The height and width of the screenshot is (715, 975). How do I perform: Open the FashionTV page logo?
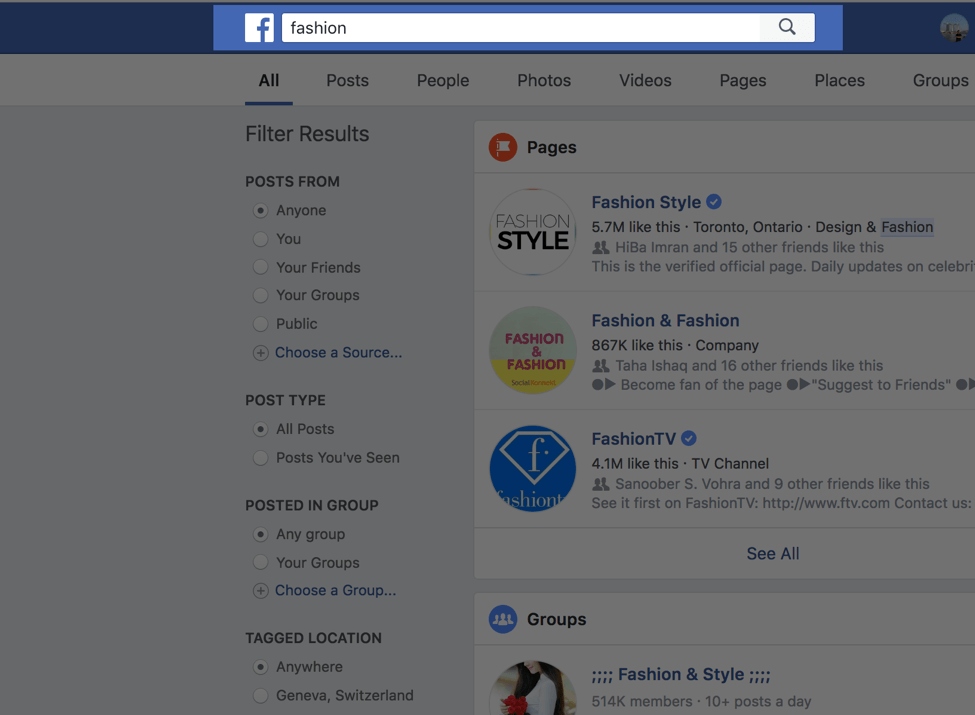click(x=533, y=468)
